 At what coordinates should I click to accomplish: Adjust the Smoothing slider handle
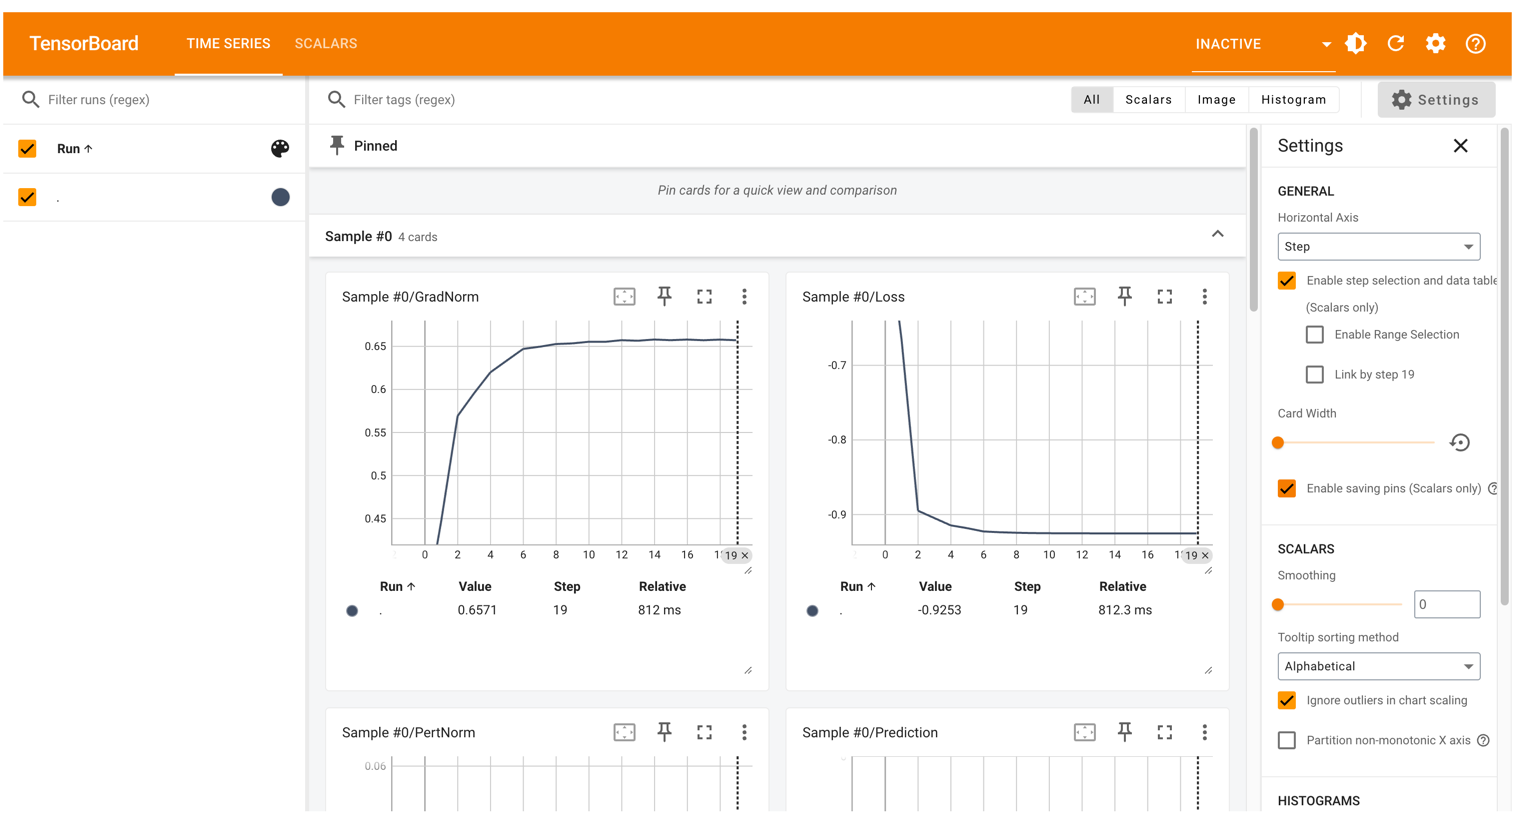pos(1278,605)
